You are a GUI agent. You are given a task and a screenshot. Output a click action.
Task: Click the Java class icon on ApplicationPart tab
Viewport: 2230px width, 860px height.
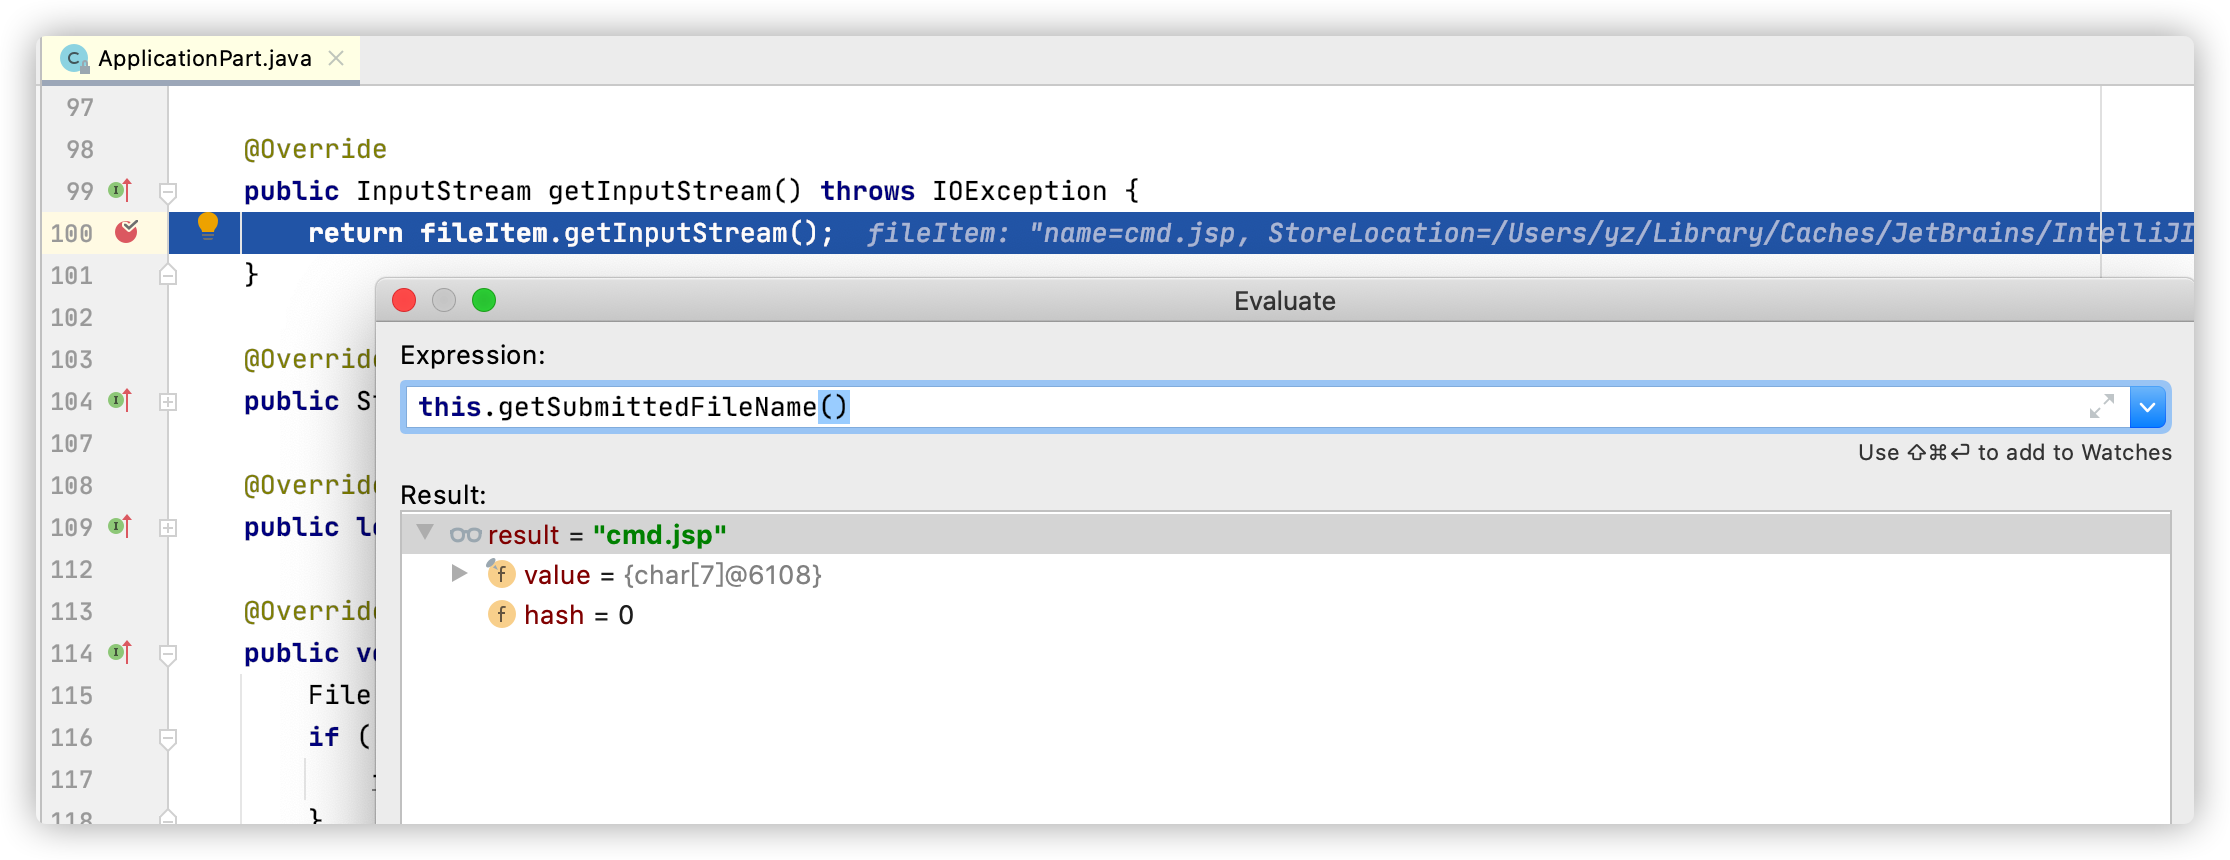73,59
